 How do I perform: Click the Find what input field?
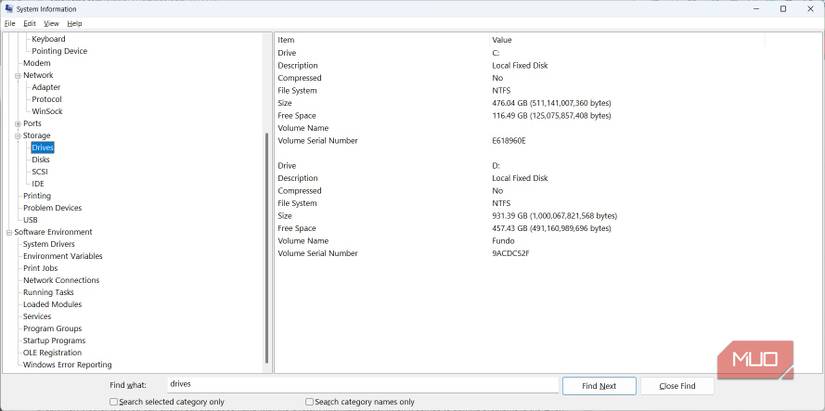click(363, 385)
